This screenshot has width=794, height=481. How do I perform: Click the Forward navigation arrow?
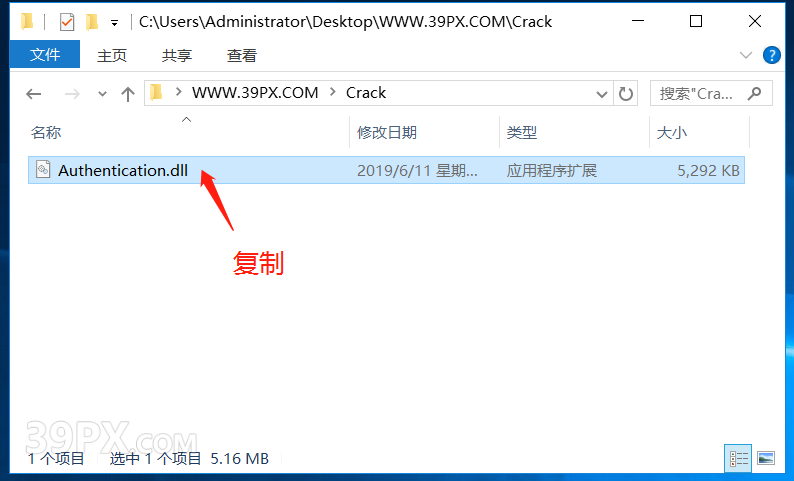click(72, 94)
